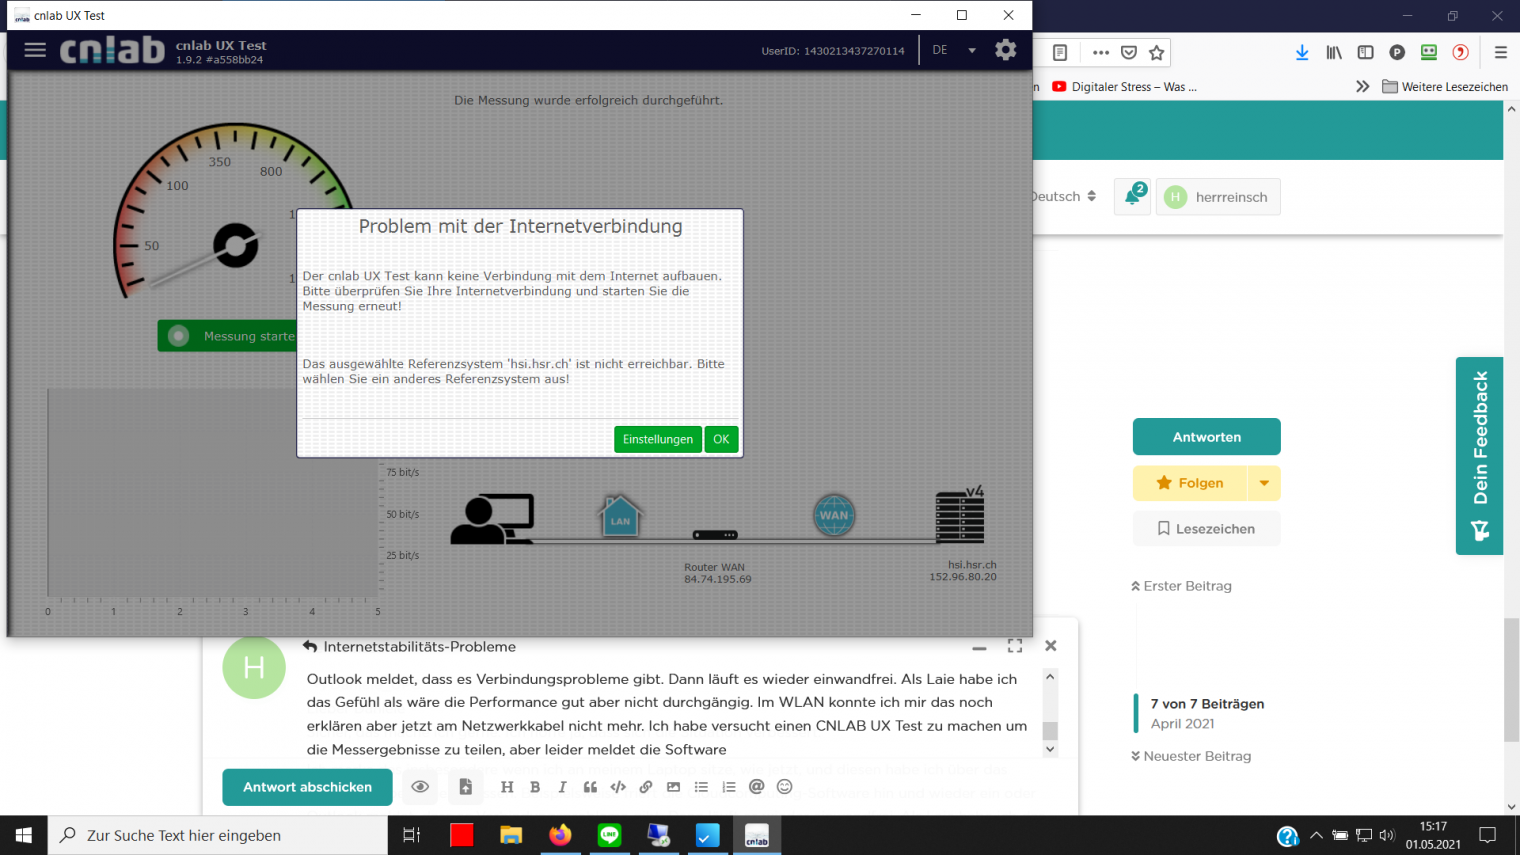Click into the Windows taskbar search box
The height and width of the screenshot is (855, 1520).
[x=220, y=835]
